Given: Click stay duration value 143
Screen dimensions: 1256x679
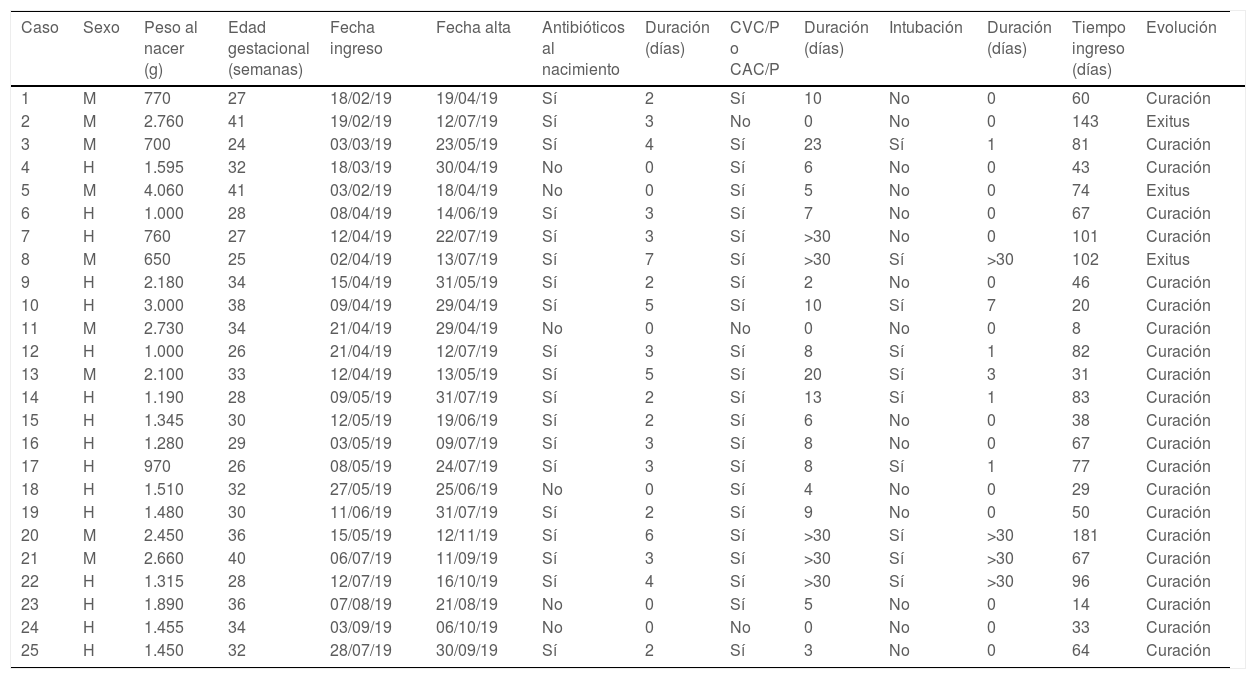Looking at the screenshot, I should pos(1084,122).
